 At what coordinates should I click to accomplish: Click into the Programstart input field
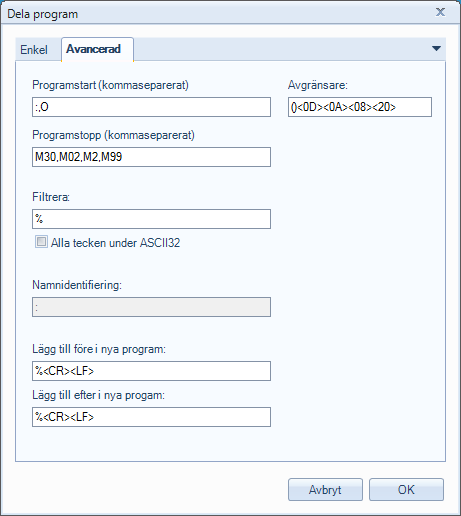tap(151, 107)
